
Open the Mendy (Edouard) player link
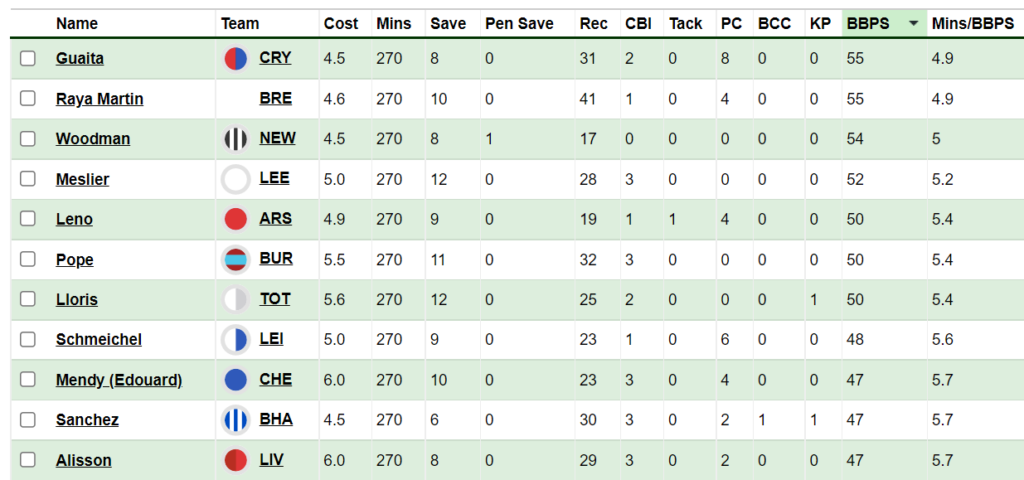118,380
